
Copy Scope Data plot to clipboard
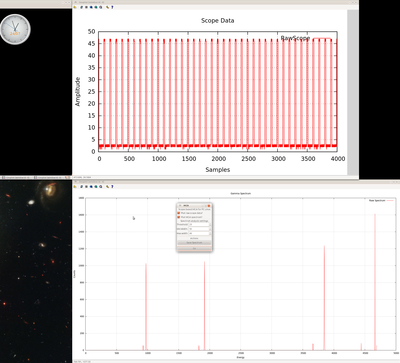[74, 7]
